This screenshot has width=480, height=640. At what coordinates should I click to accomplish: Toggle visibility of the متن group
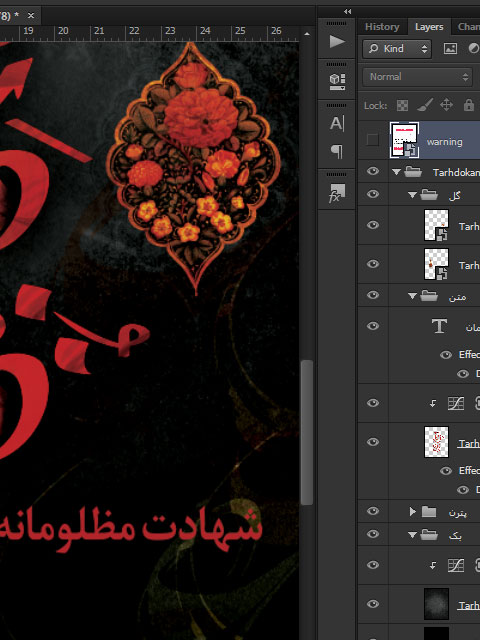373,295
